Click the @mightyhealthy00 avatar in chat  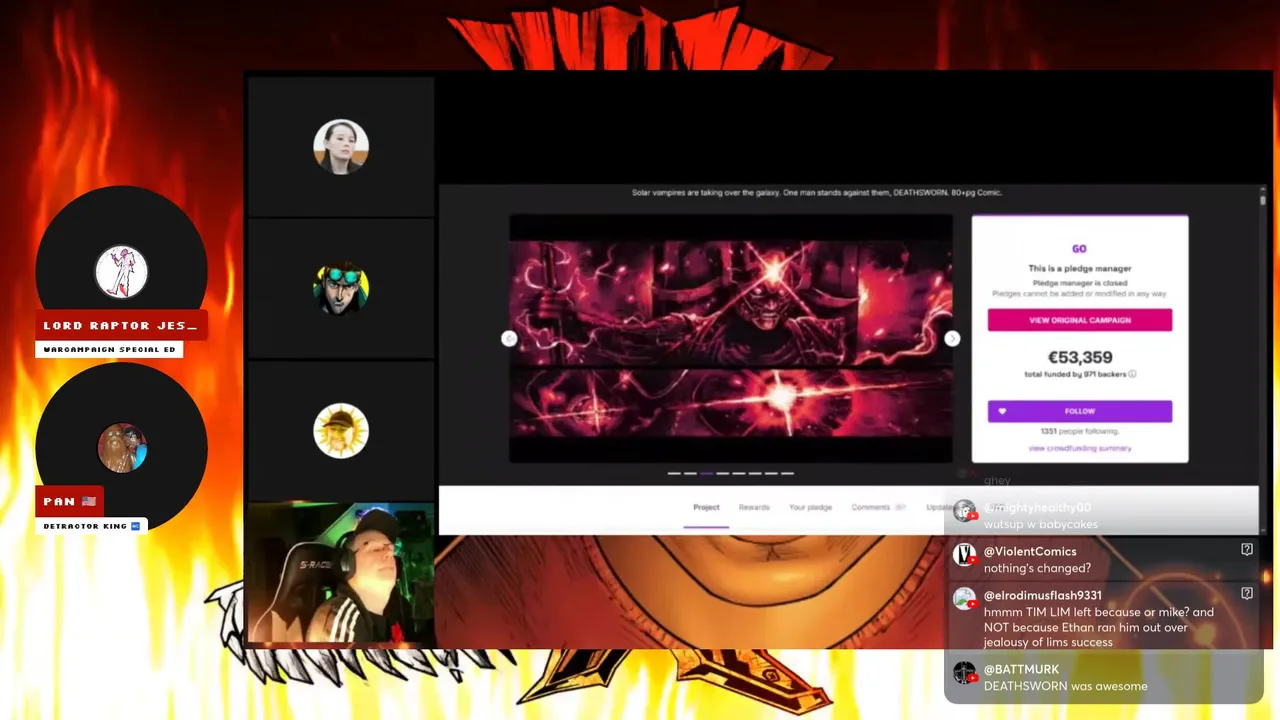tap(964, 510)
